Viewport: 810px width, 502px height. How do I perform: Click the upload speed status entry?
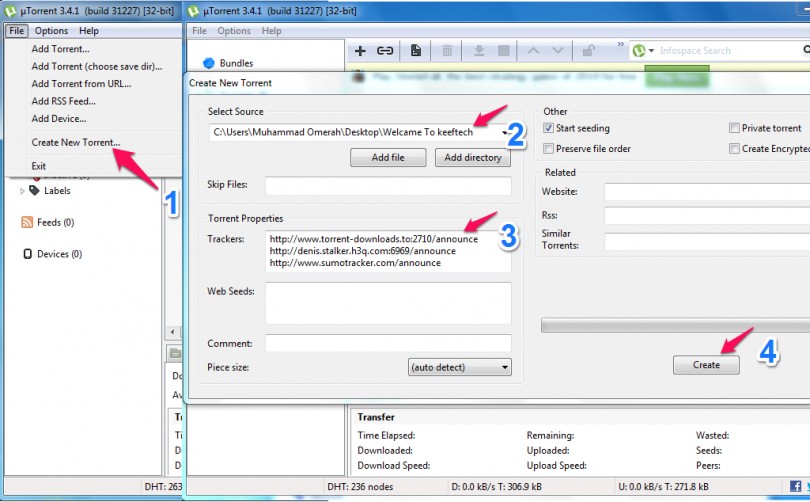pos(663,487)
